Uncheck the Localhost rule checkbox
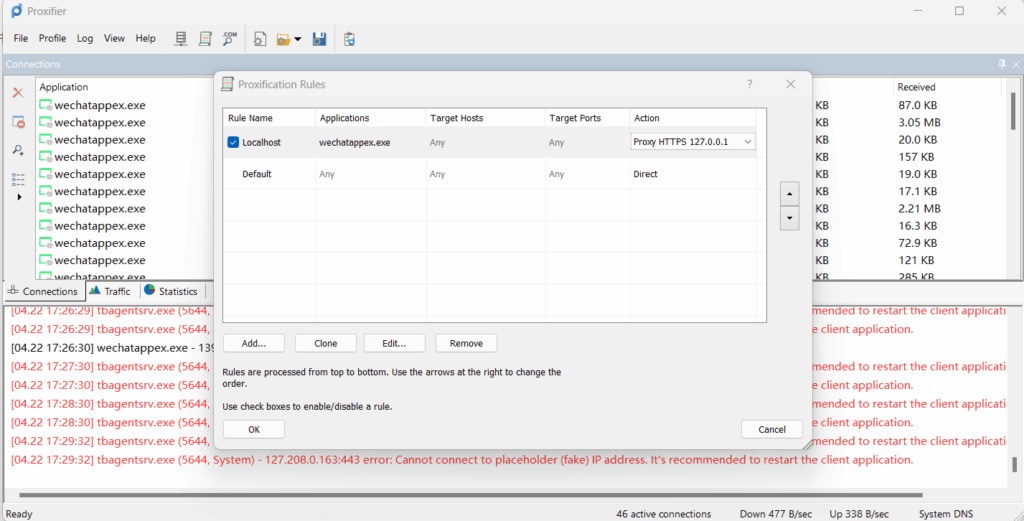The image size is (1024, 521). 233,143
